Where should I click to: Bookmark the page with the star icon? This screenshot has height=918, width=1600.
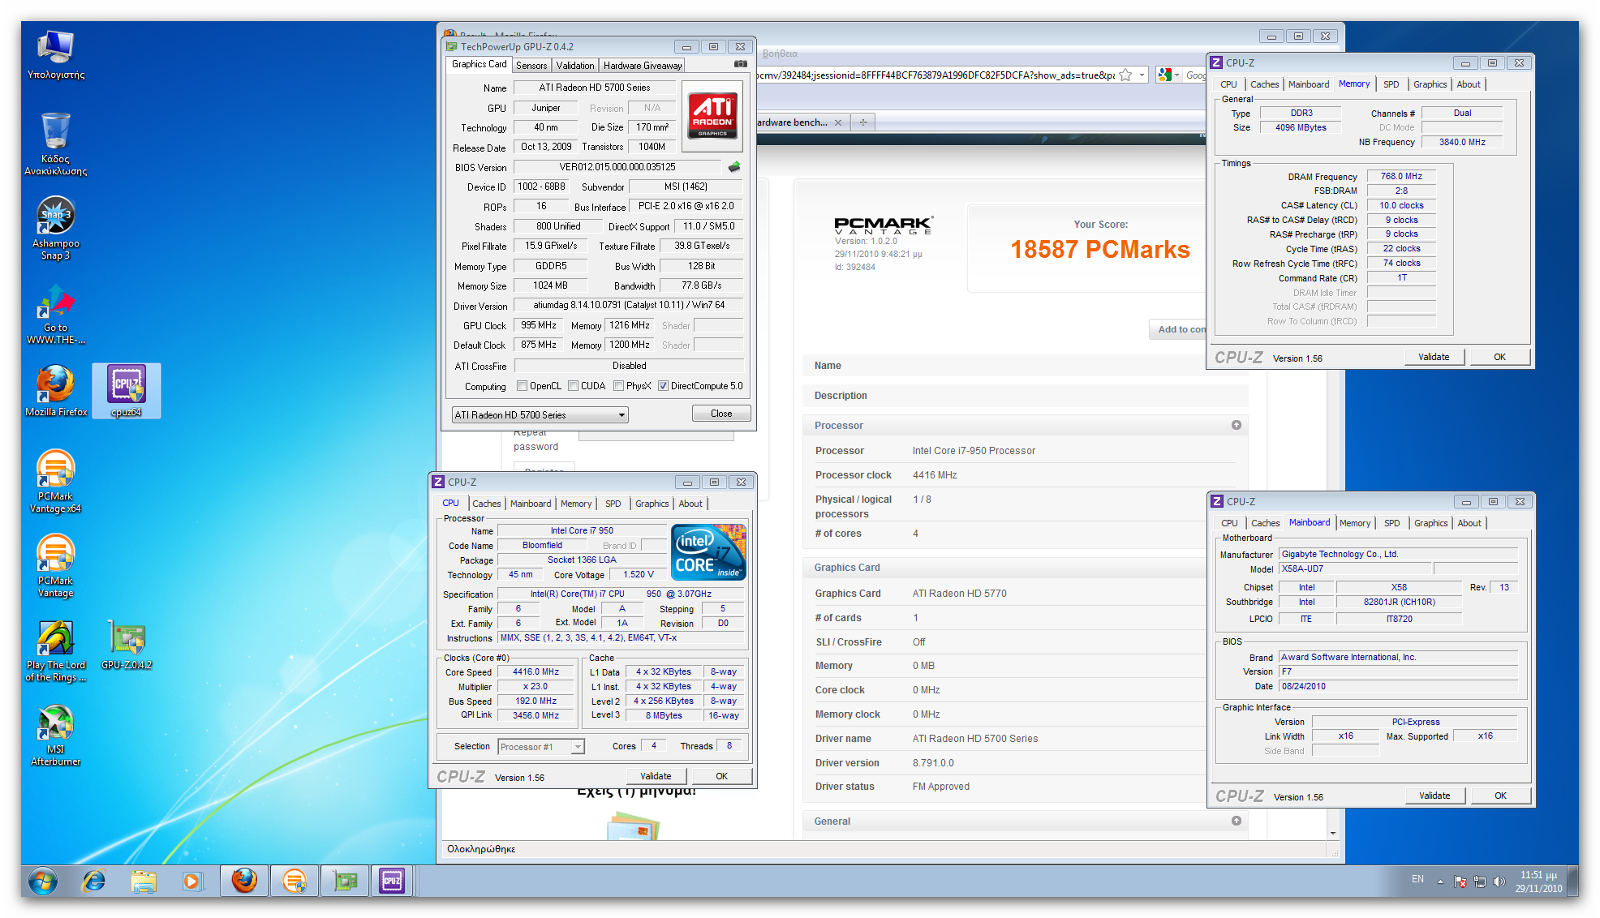[1125, 75]
